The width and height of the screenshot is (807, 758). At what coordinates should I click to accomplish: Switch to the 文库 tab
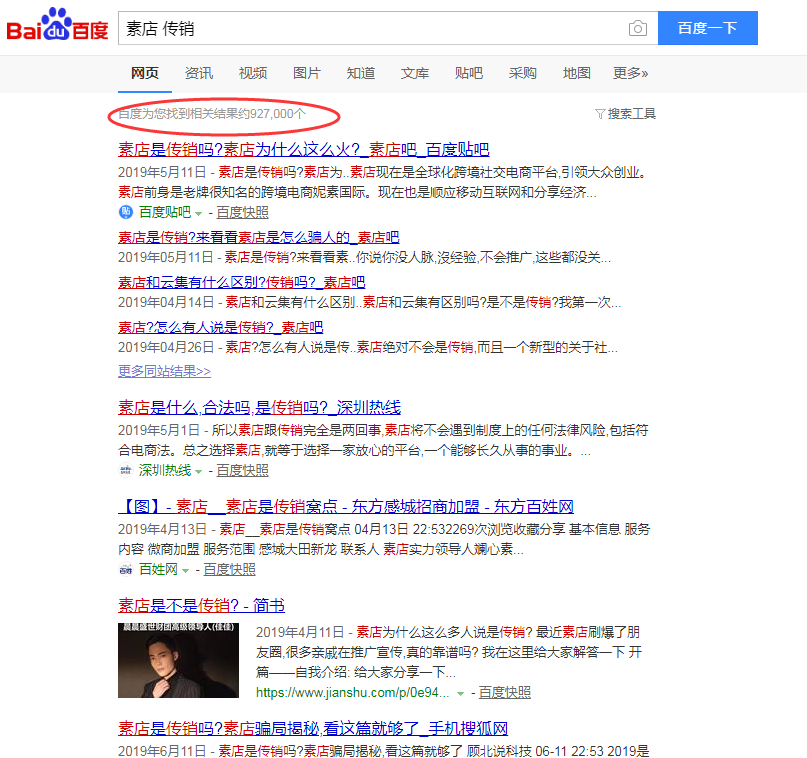(415, 73)
